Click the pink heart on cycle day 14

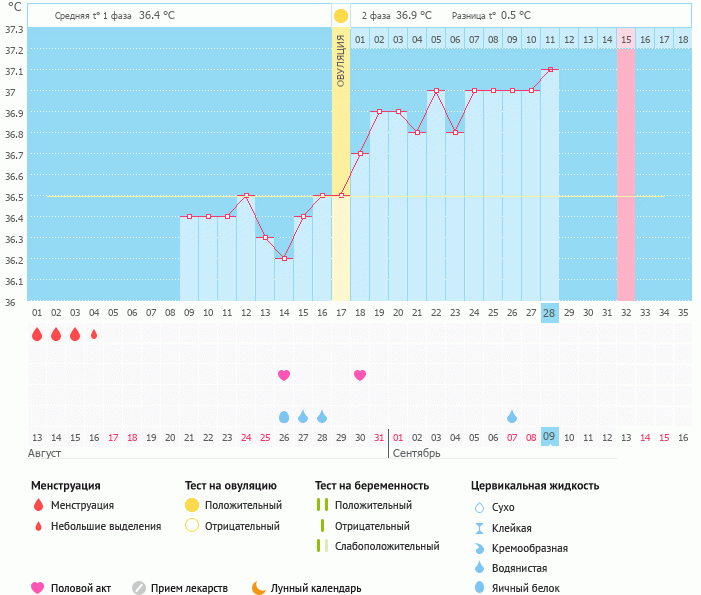pos(284,375)
